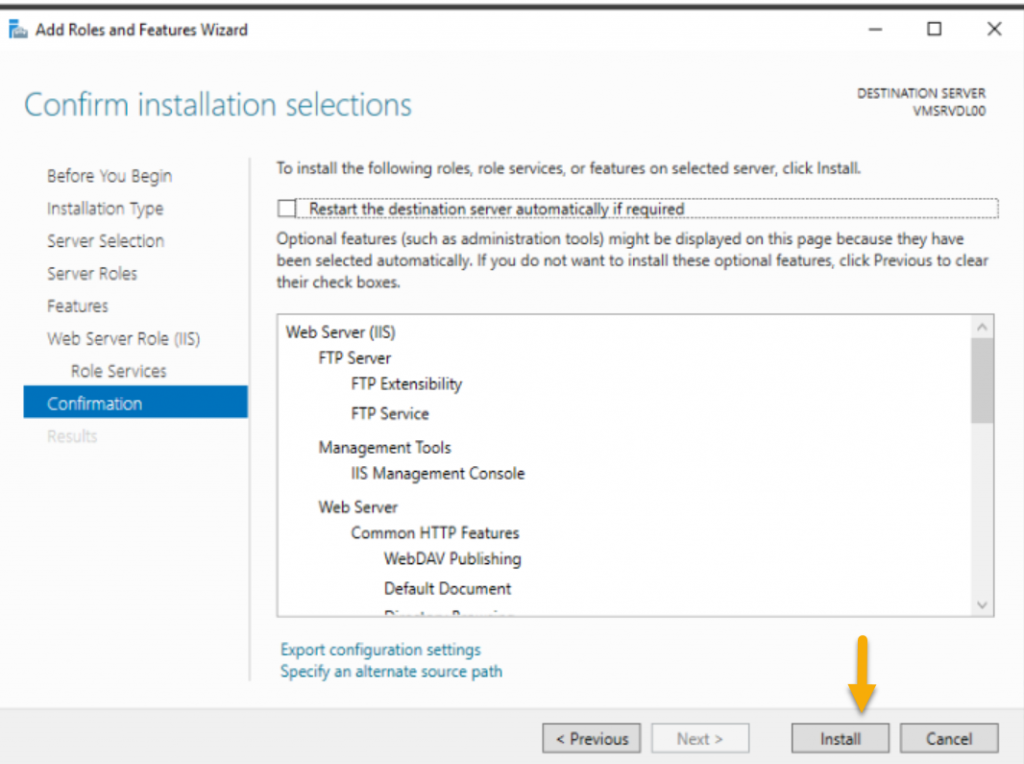
Task: Enable automatic restart of destination server
Action: point(286,208)
